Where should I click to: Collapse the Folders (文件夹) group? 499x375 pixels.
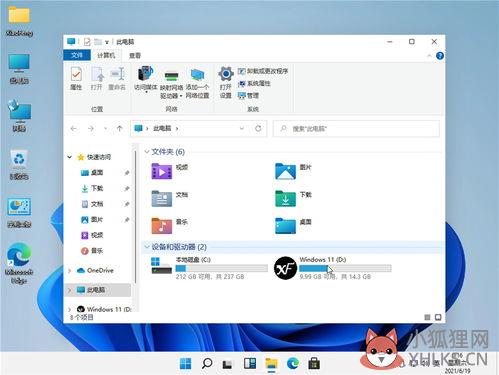click(147, 152)
